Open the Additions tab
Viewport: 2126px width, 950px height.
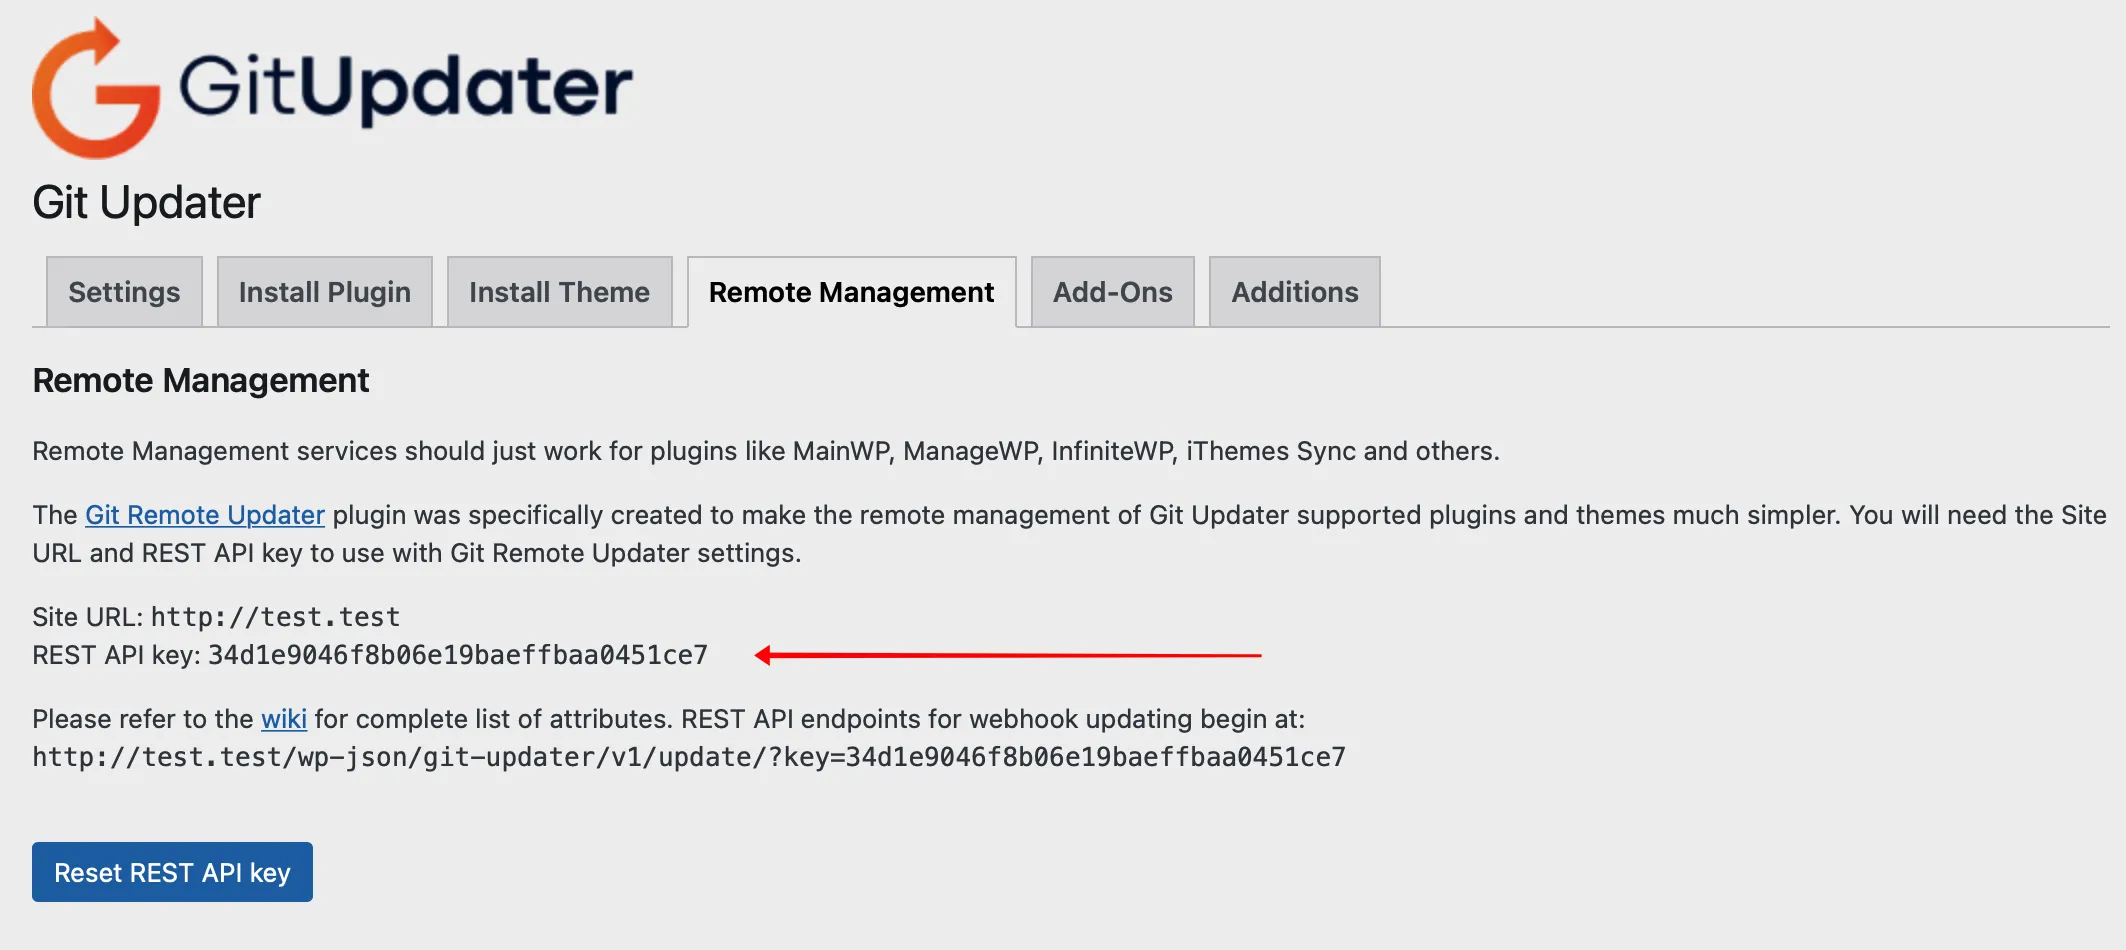point(1293,292)
